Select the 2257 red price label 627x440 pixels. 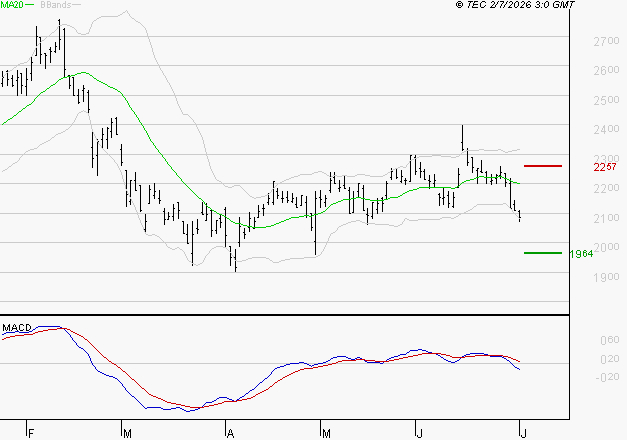pos(605,167)
